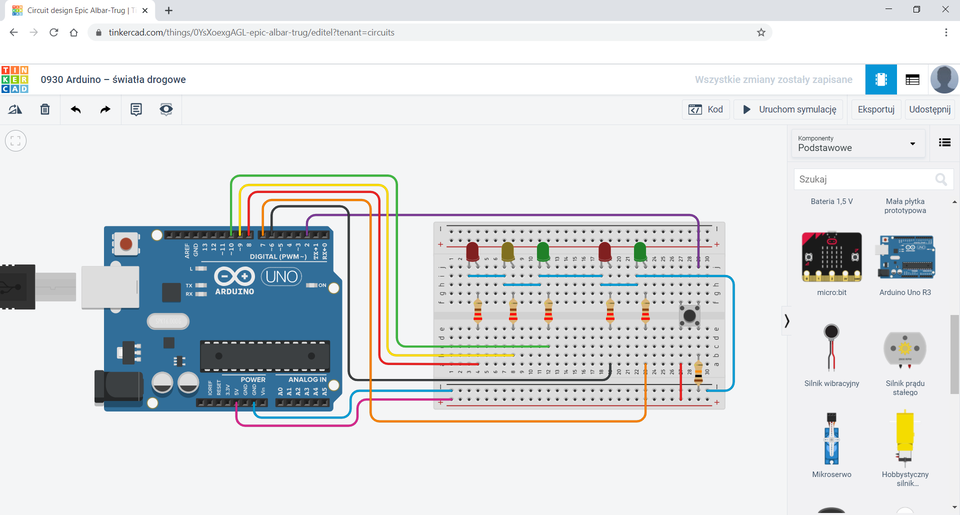The image size is (960, 515).
Task: Toggle notes visibility eye icon
Action: [x=166, y=110]
